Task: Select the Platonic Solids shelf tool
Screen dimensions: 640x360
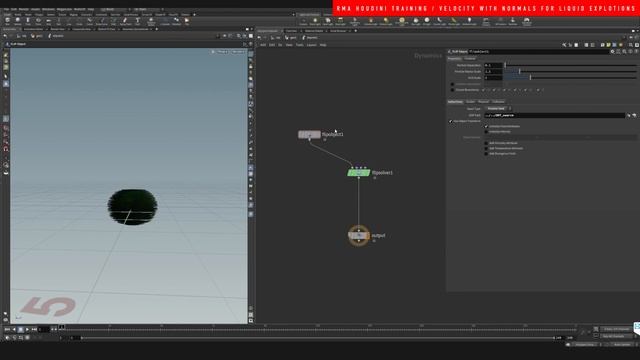Action: 151,21
